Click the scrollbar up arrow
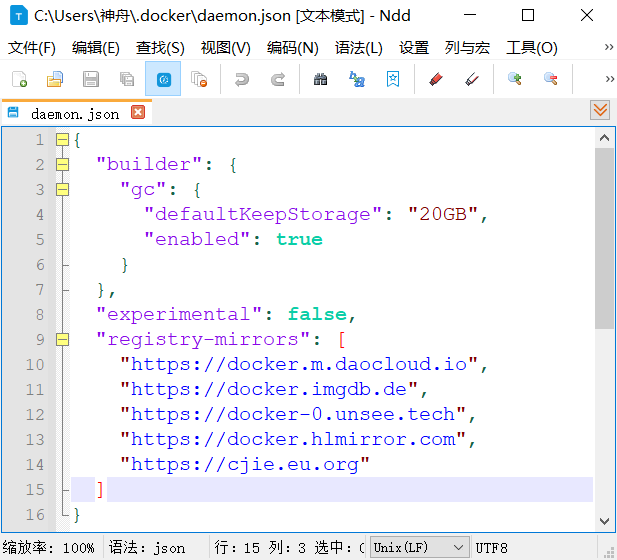This screenshot has width=617, height=560. point(604,138)
